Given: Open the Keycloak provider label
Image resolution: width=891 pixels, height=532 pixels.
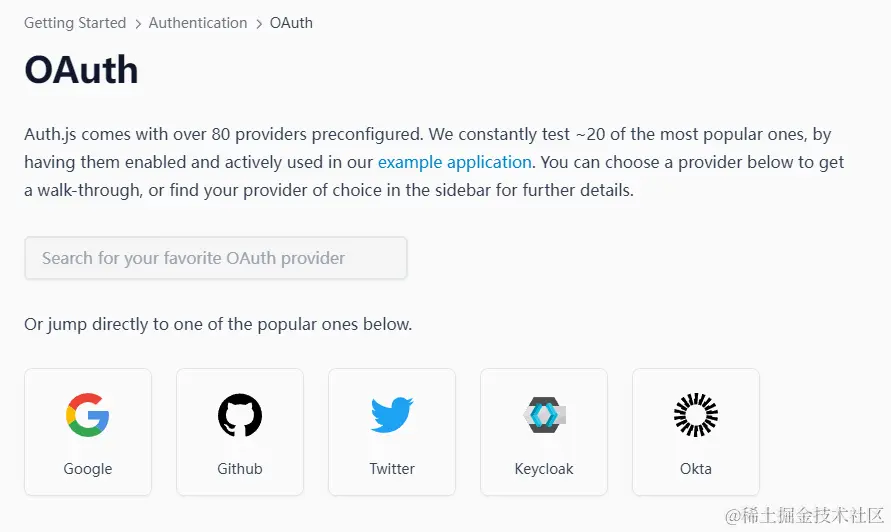Looking at the screenshot, I should 544,468.
